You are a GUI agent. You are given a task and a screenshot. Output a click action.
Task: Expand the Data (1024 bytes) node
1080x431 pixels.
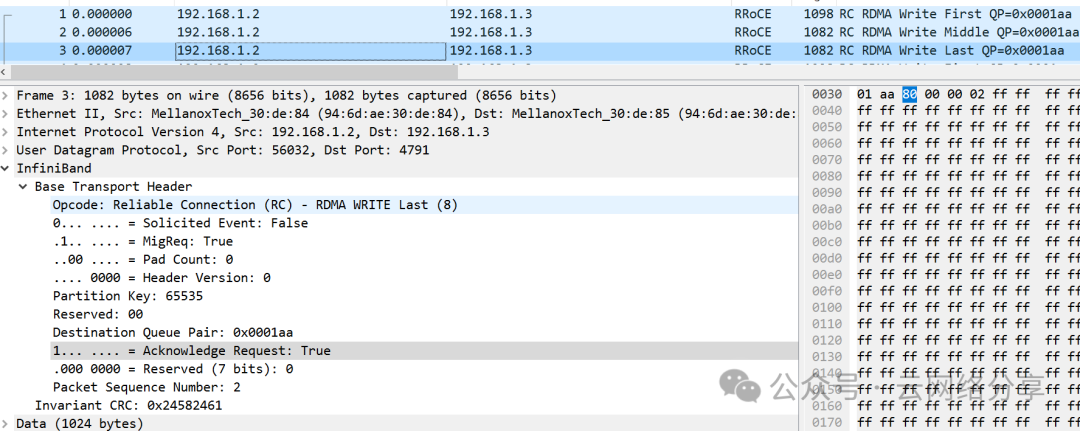(6, 423)
